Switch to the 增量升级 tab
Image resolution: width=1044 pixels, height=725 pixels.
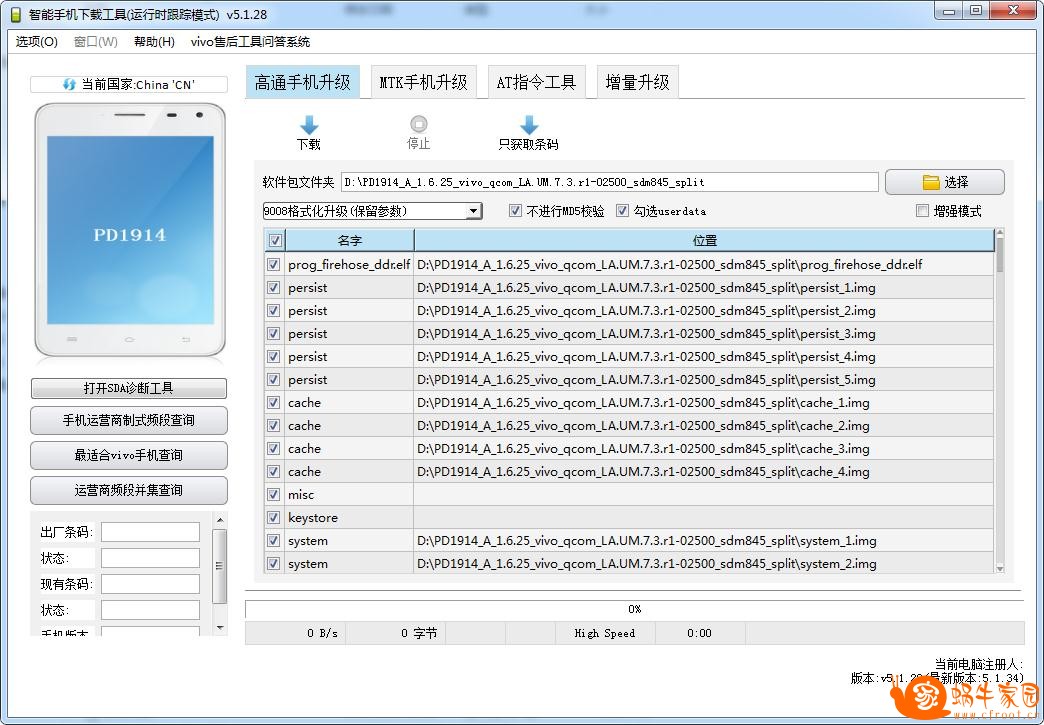click(x=637, y=82)
